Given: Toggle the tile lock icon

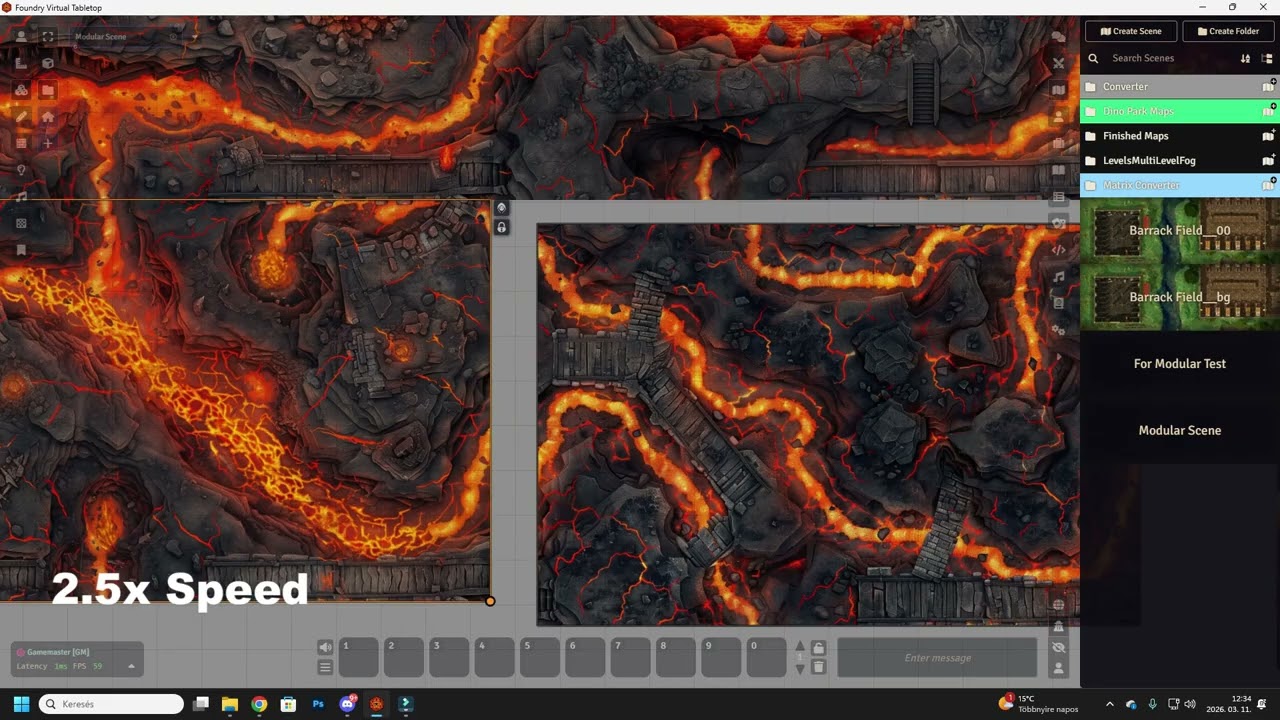Looking at the screenshot, I should pos(502,228).
